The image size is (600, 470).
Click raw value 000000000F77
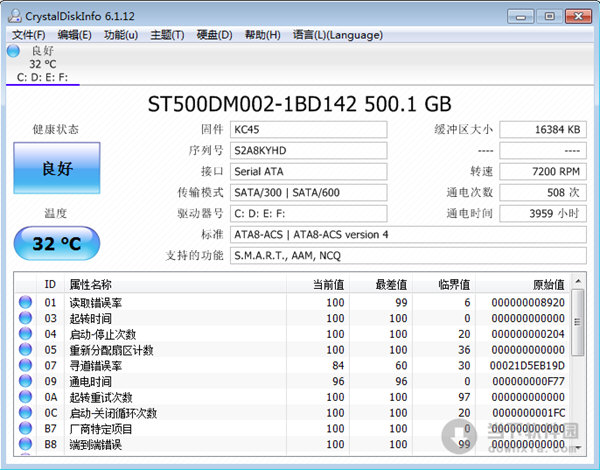(528, 381)
